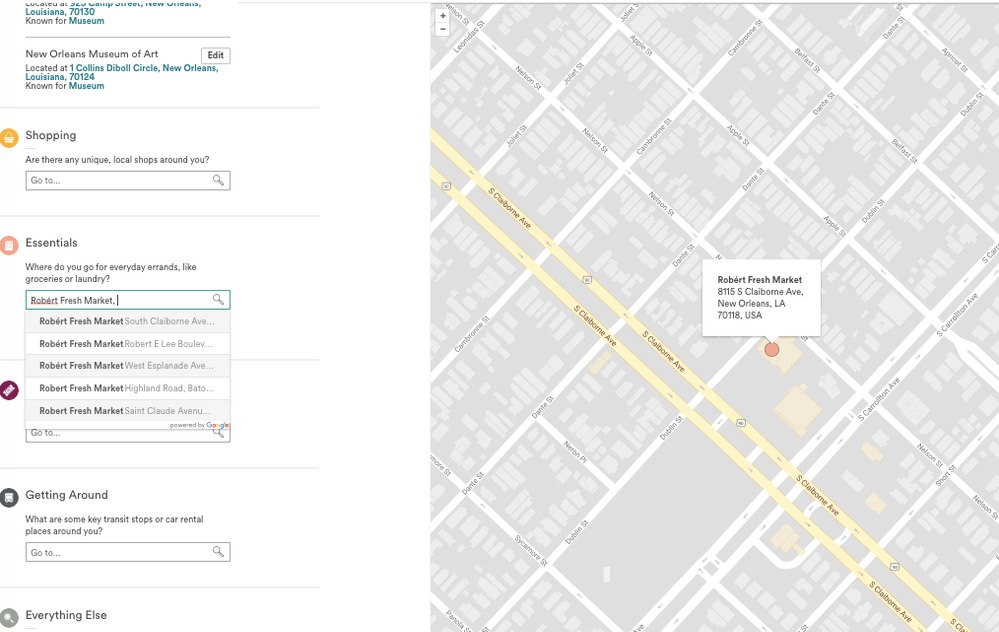Click the Everything Else category icon

tap(9, 618)
